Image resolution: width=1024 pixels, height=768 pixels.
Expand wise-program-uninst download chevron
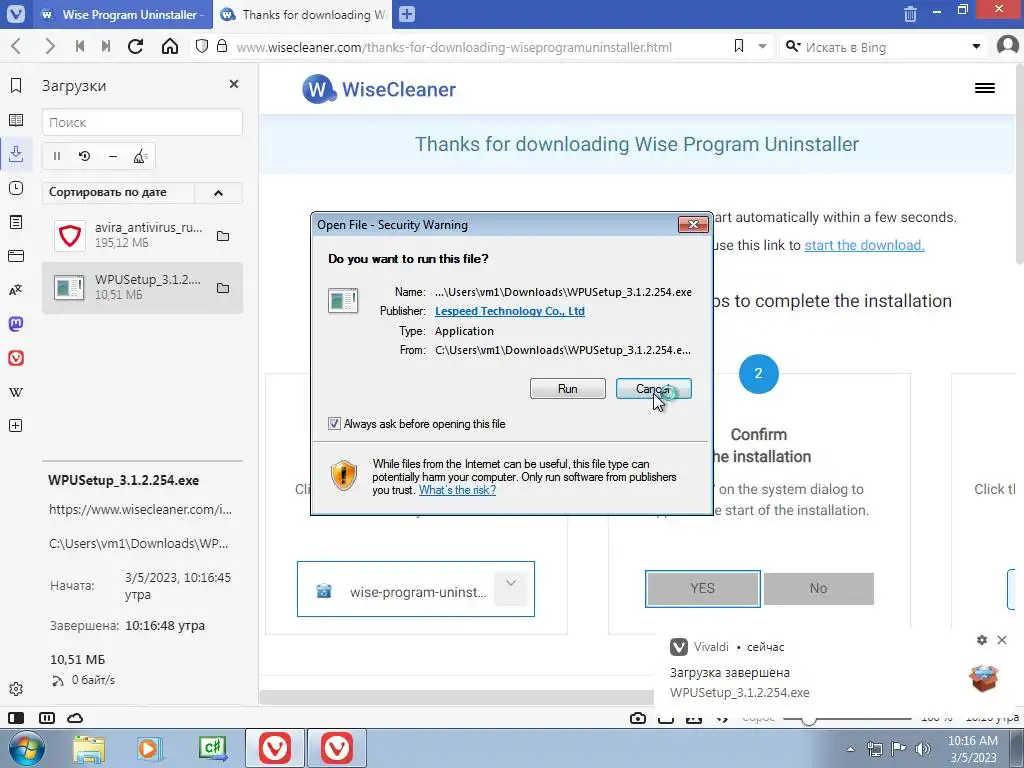coord(511,587)
